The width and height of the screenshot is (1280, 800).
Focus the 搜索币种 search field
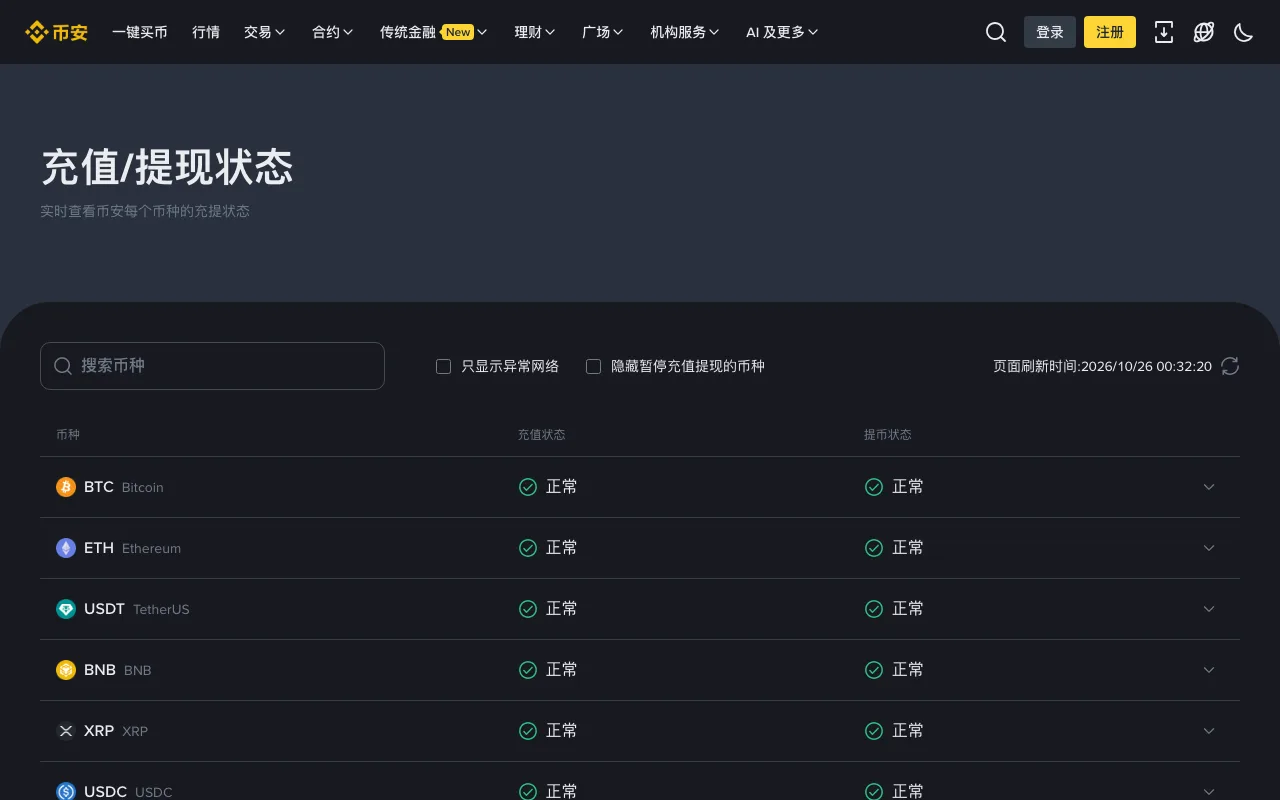[x=212, y=366]
